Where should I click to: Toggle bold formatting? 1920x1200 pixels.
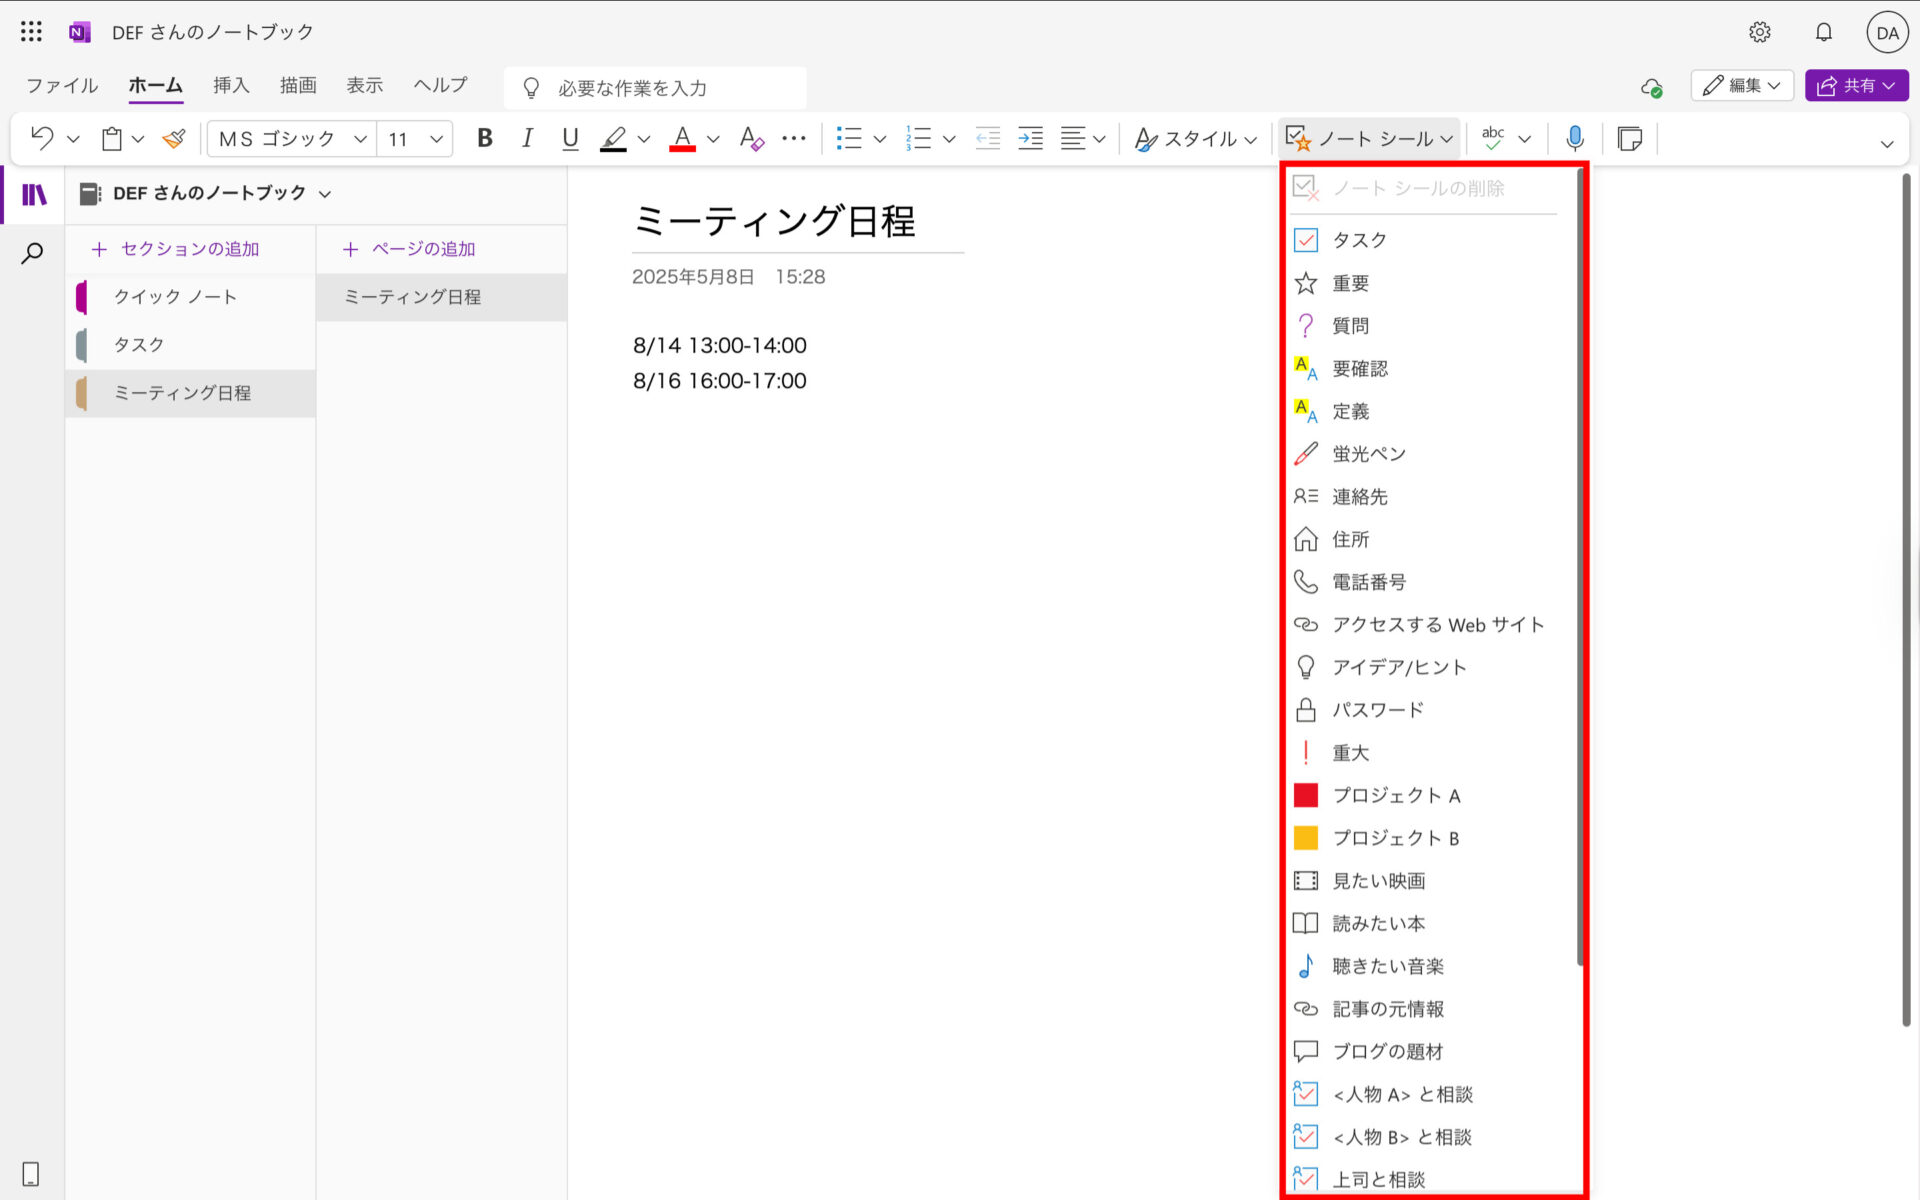[484, 138]
